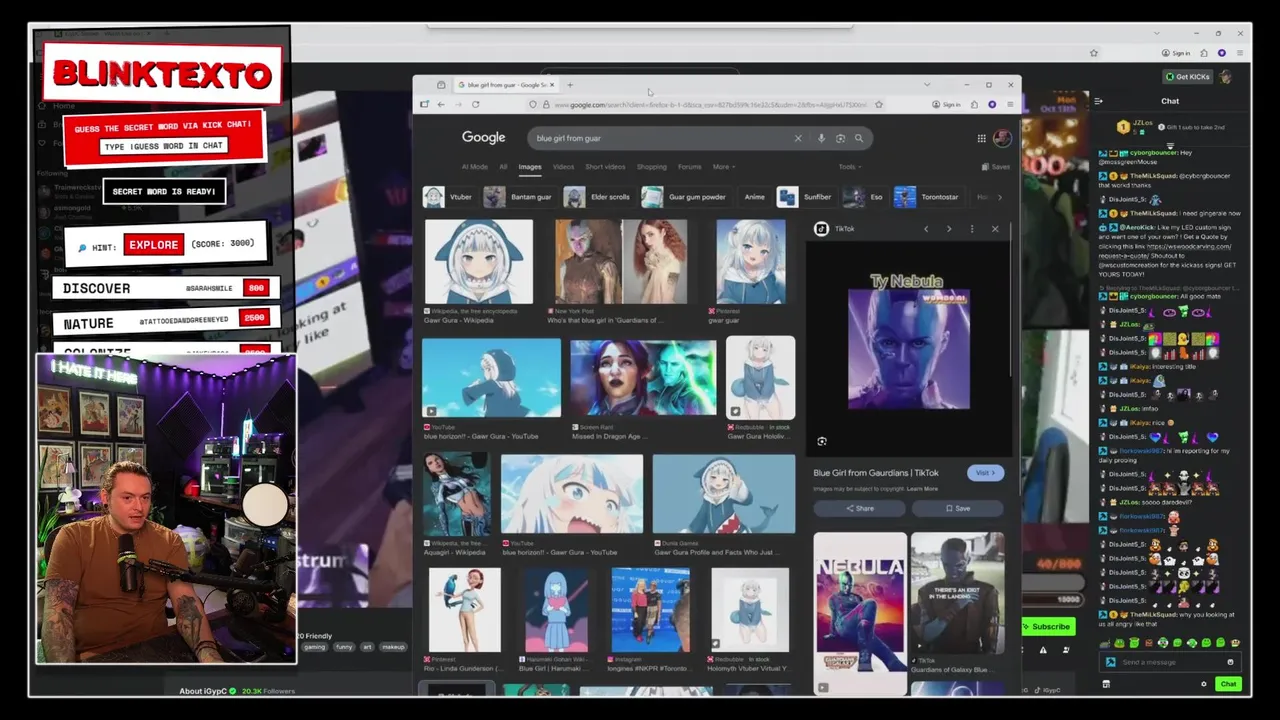The image size is (1280, 720).
Task: Apply the Anime suggestion chip
Action: click(754, 197)
